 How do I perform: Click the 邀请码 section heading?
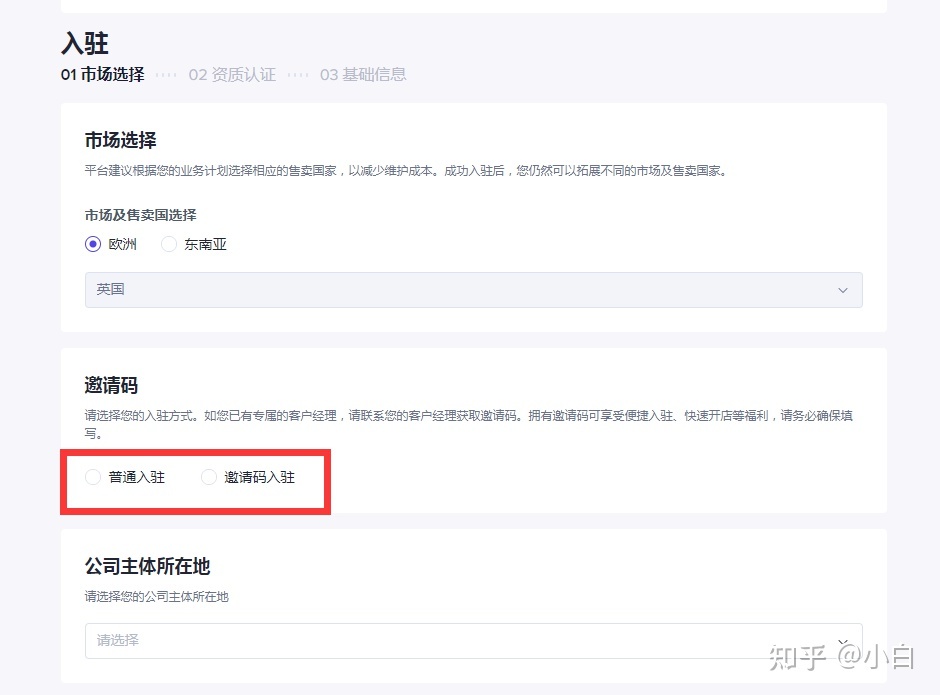coord(112,385)
